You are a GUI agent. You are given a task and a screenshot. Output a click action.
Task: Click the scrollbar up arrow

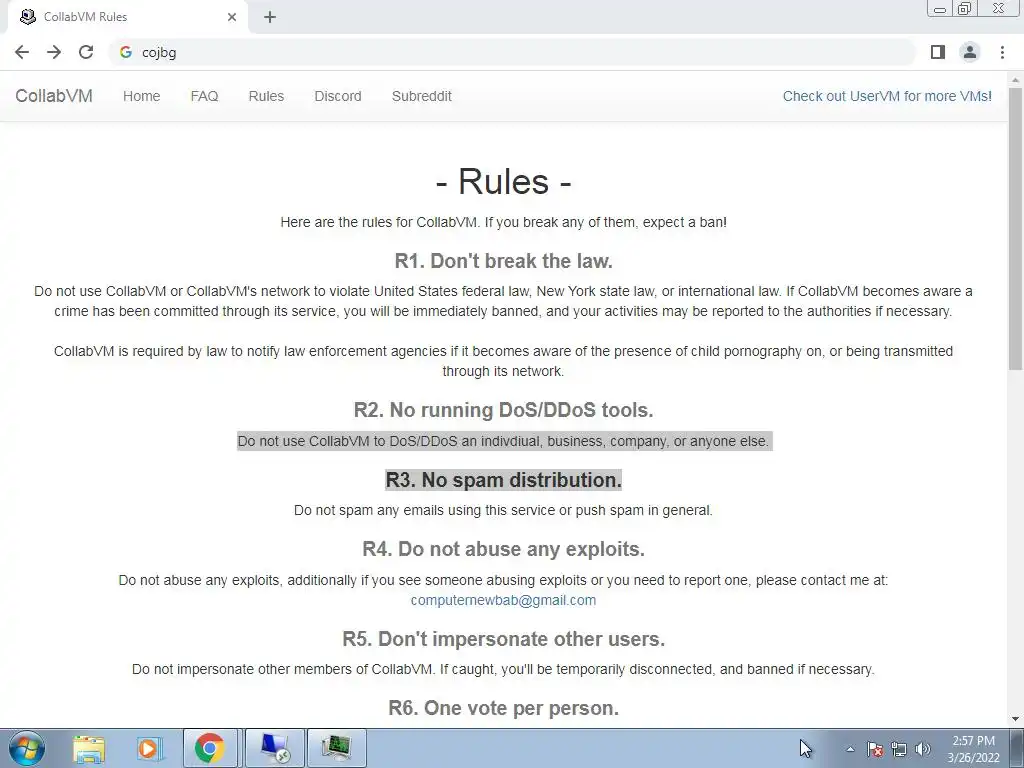click(x=1015, y=80)
